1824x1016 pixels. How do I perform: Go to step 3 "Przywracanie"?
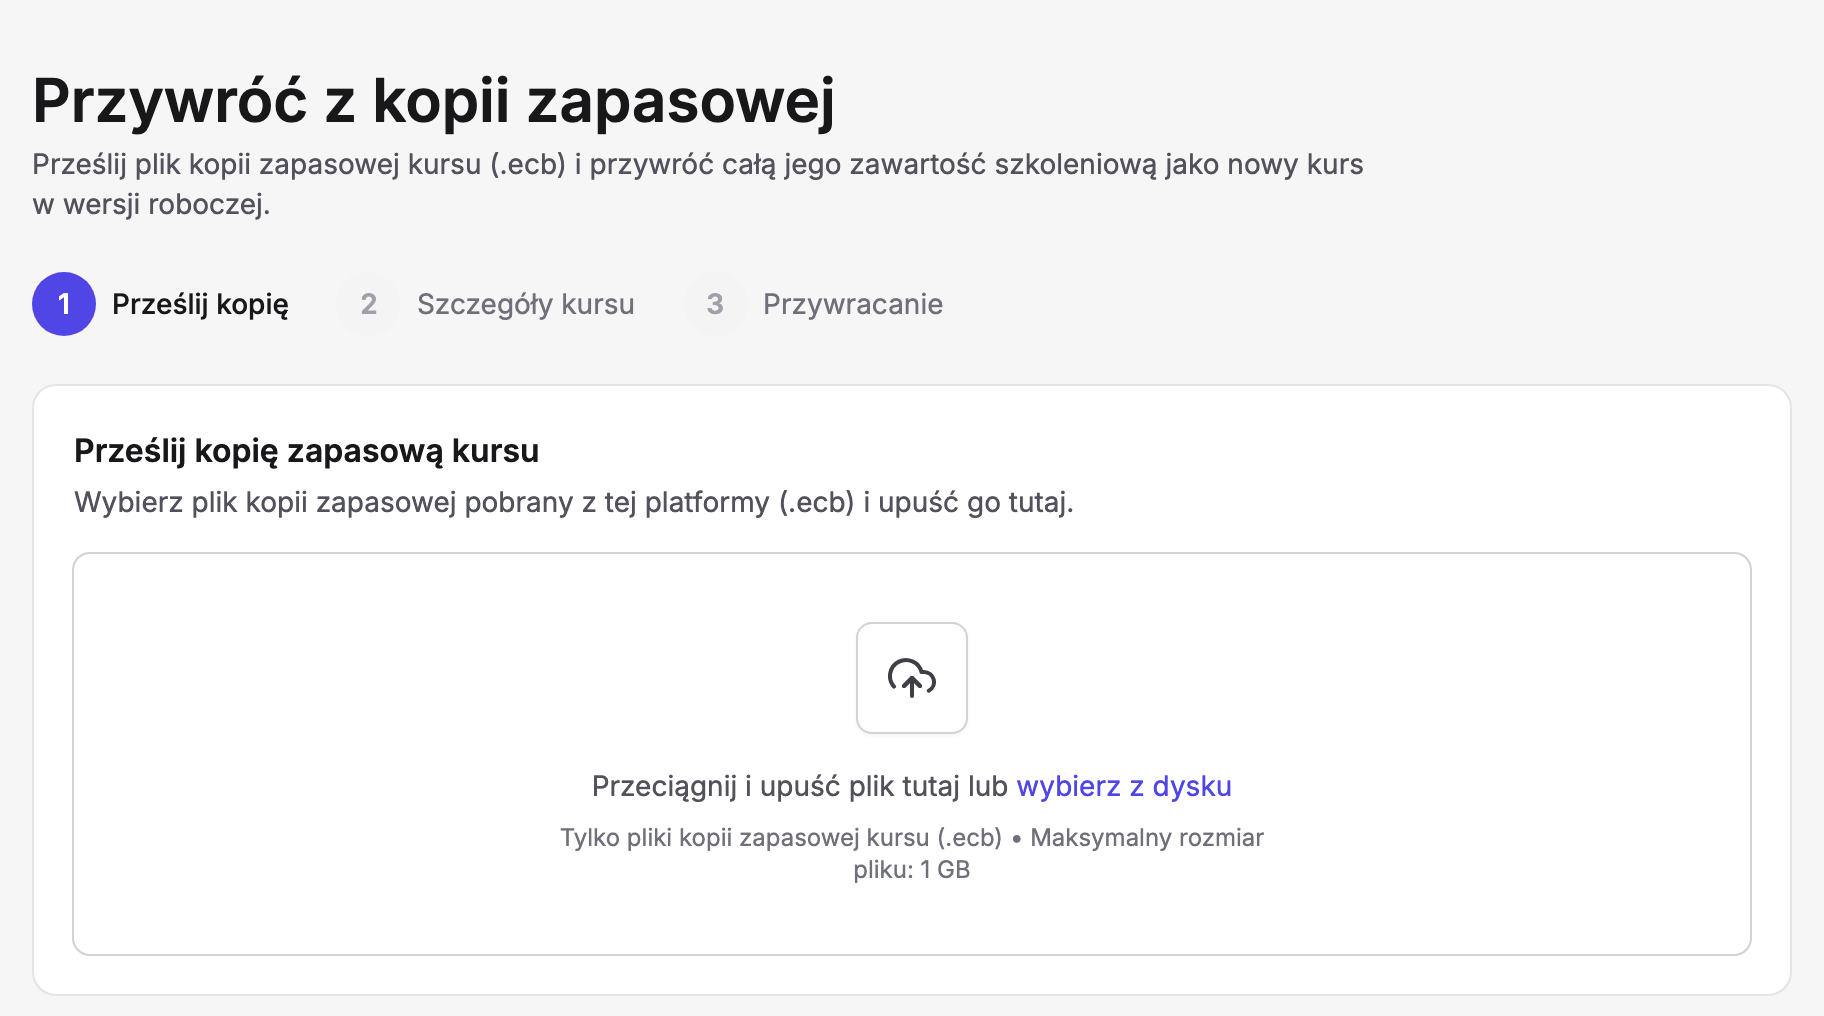tap(813, 304)
